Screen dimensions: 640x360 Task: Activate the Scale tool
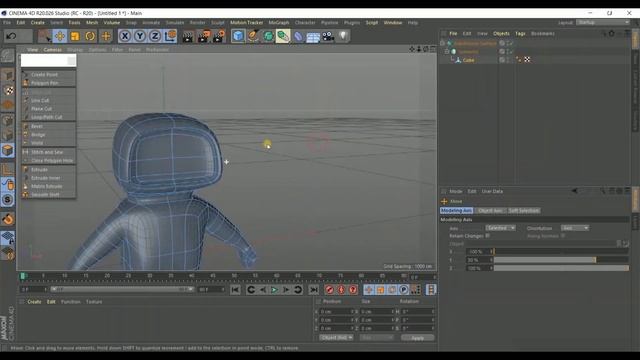click(x=75, y=36)
